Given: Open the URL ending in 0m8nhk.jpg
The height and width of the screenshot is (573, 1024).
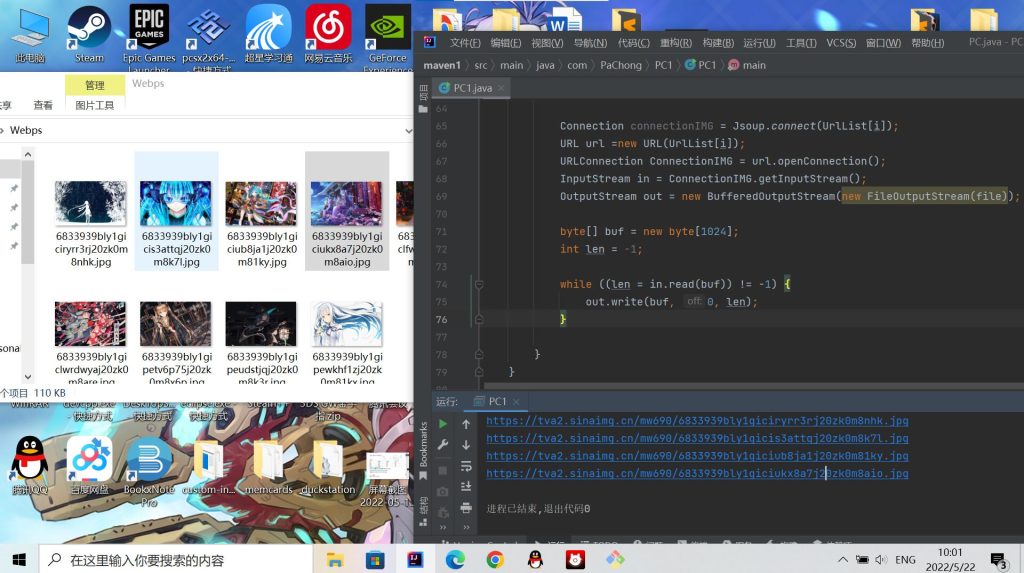Looking at the screenshot, I should (x=697, y=421).
